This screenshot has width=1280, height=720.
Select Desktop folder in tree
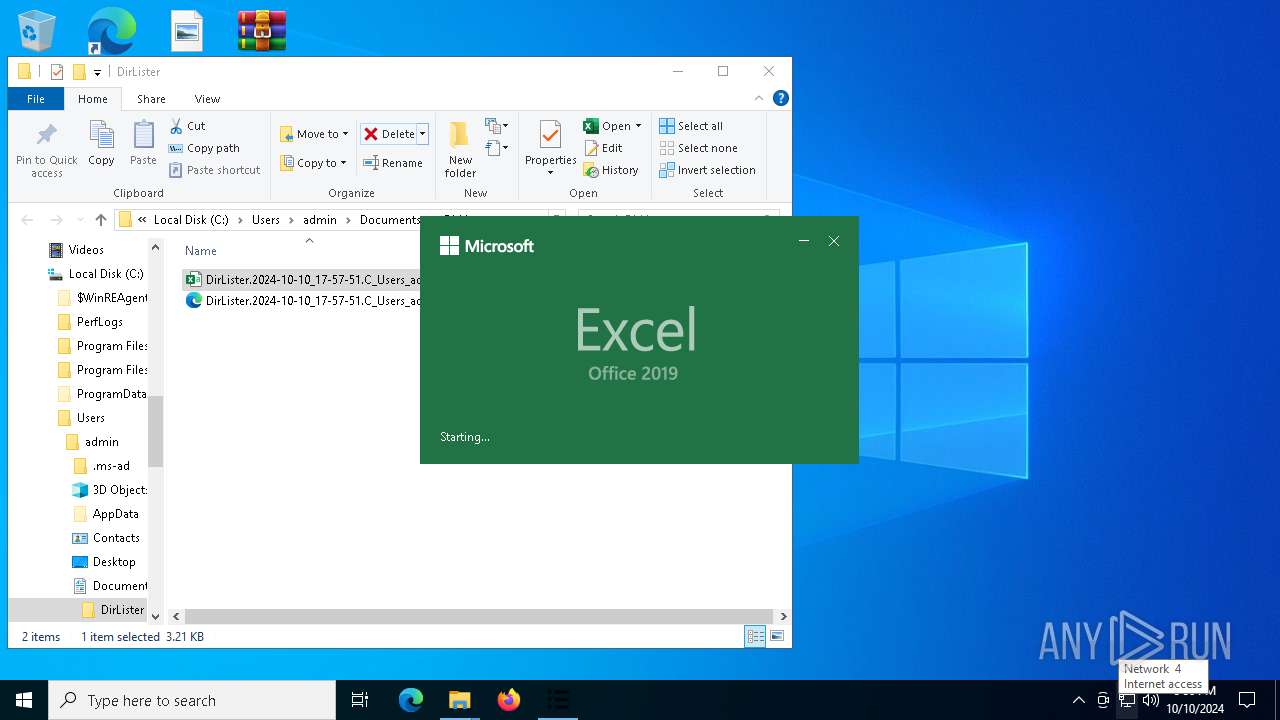click(x=113, y=562)
